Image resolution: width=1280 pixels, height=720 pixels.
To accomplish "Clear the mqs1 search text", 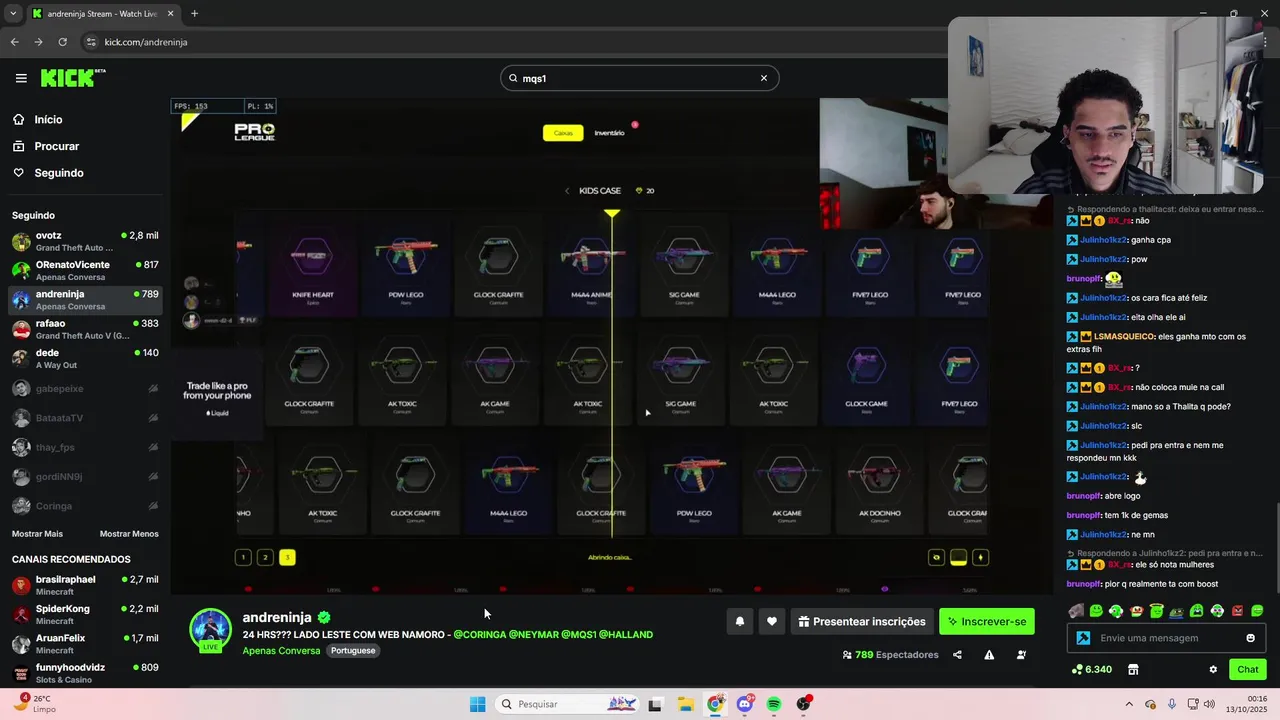I will pos(763,78).
